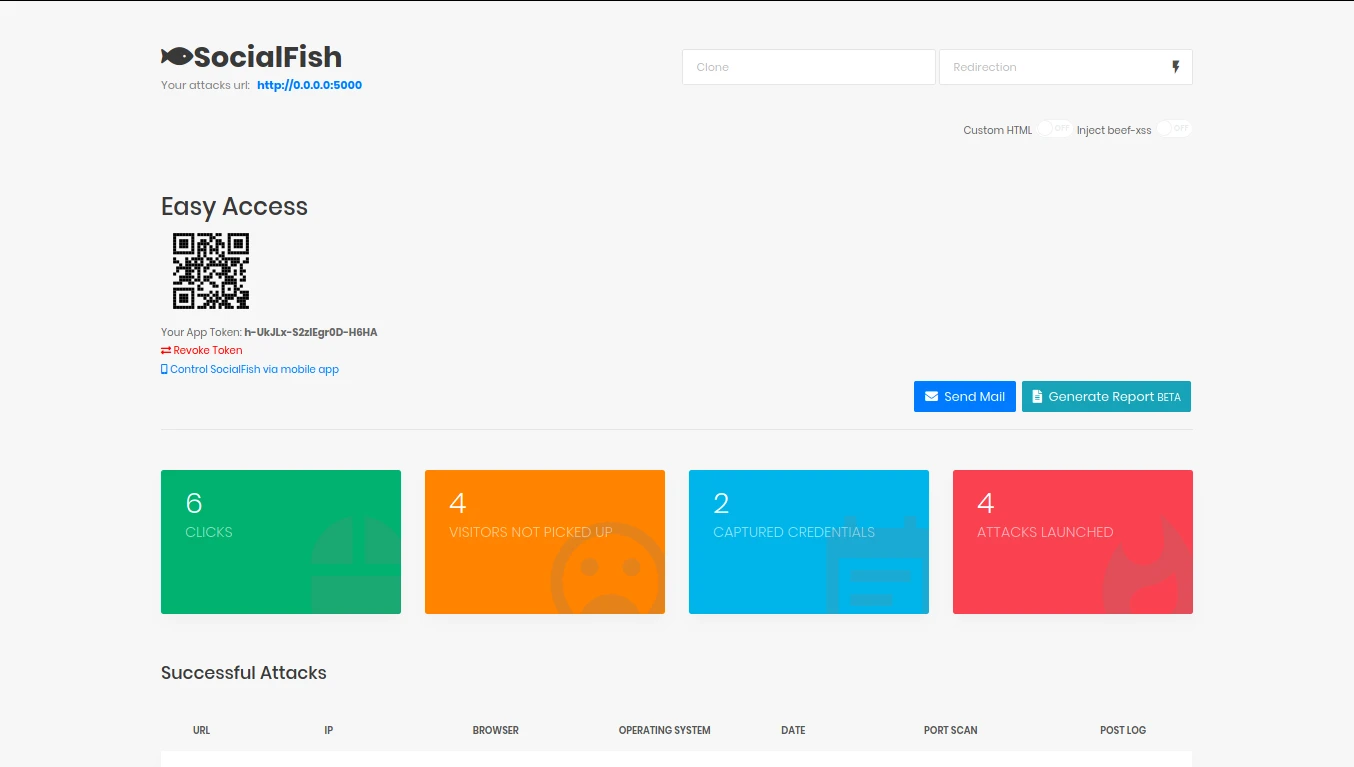Enable the Custom HTML toggle
This screenshot has height=767, width=1354.
click(1053, 129)
